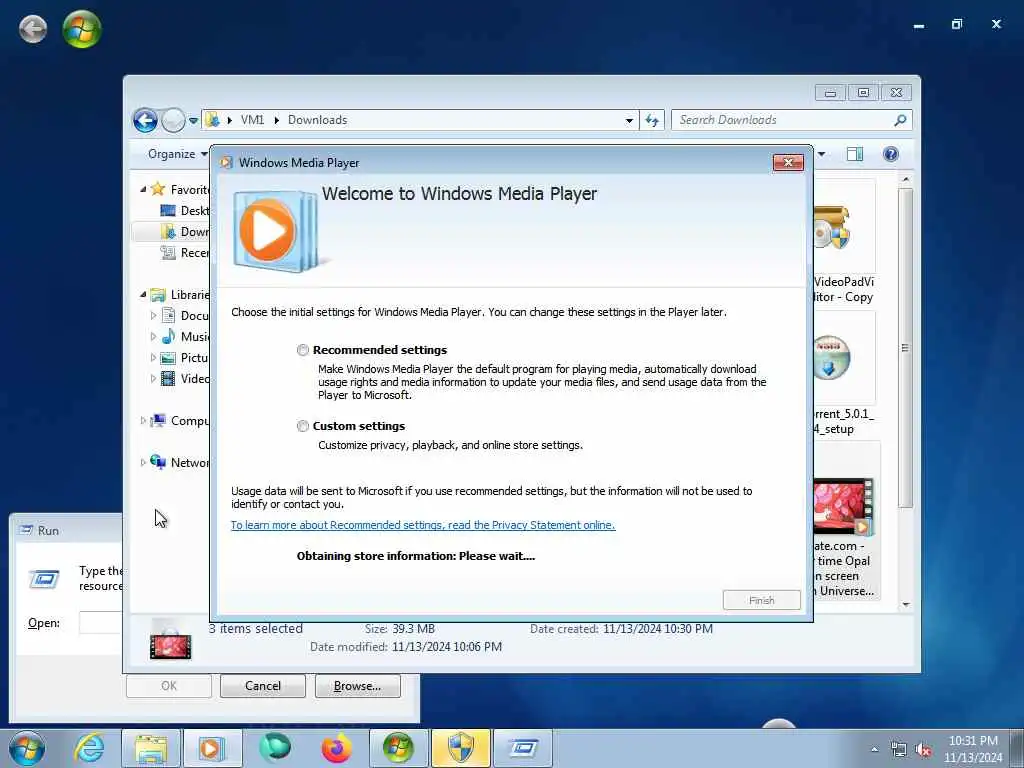Expand the Network tree node

click(x=143, y=462)
